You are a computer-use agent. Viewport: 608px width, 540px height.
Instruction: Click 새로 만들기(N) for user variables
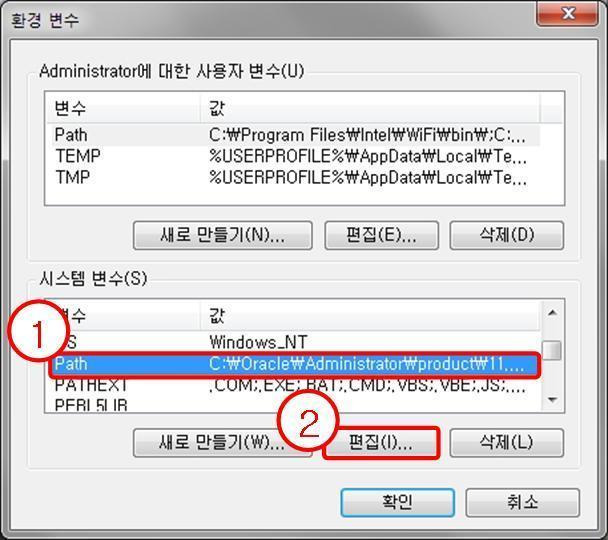[x=223, y=235]
